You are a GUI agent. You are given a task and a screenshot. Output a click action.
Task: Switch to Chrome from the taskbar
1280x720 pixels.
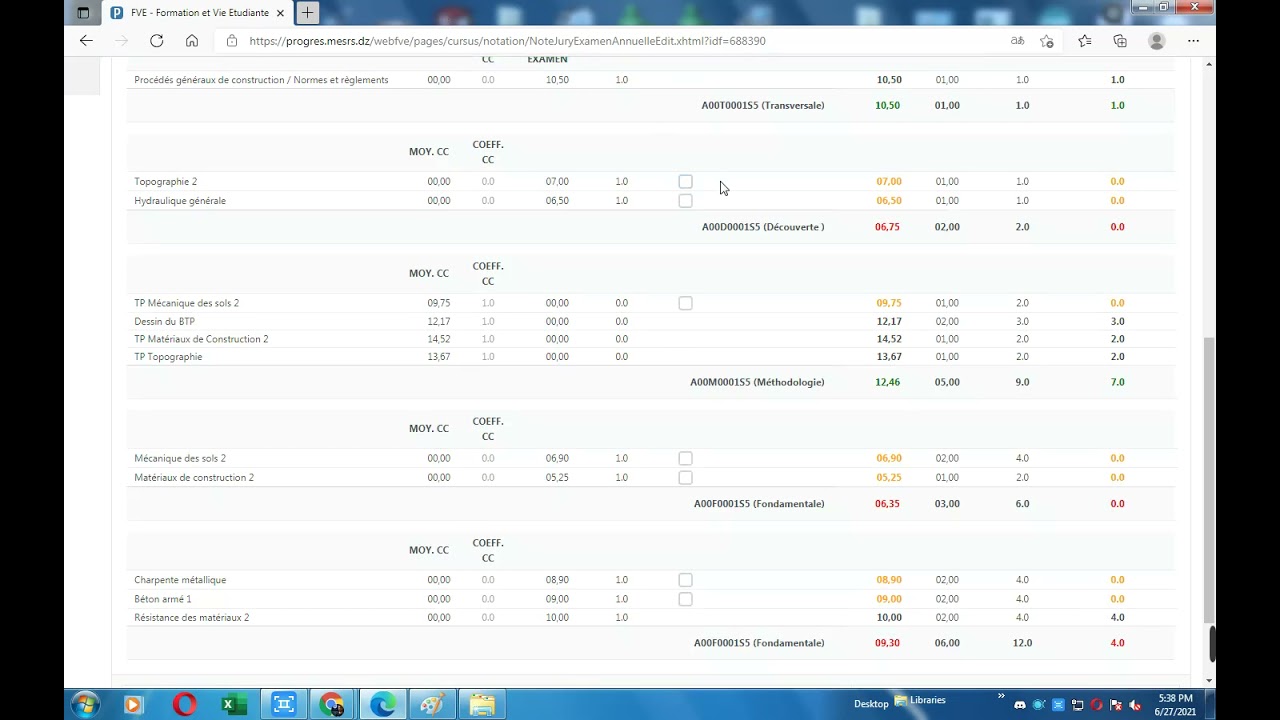click(x=332, y=705)
